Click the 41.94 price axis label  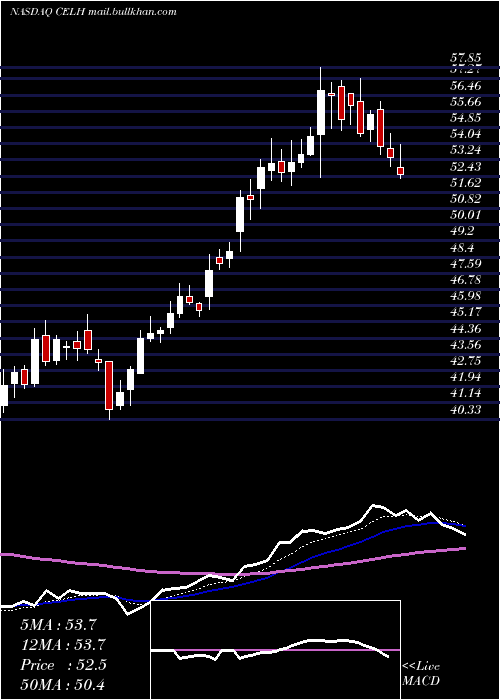point(465,377)
